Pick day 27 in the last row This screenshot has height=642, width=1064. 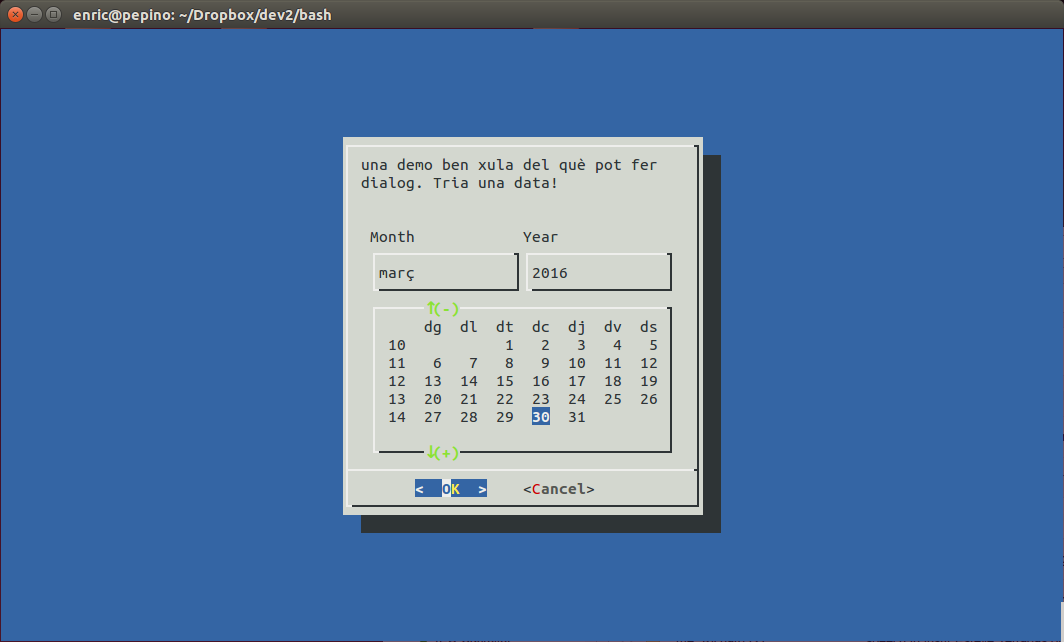(433, 417)
